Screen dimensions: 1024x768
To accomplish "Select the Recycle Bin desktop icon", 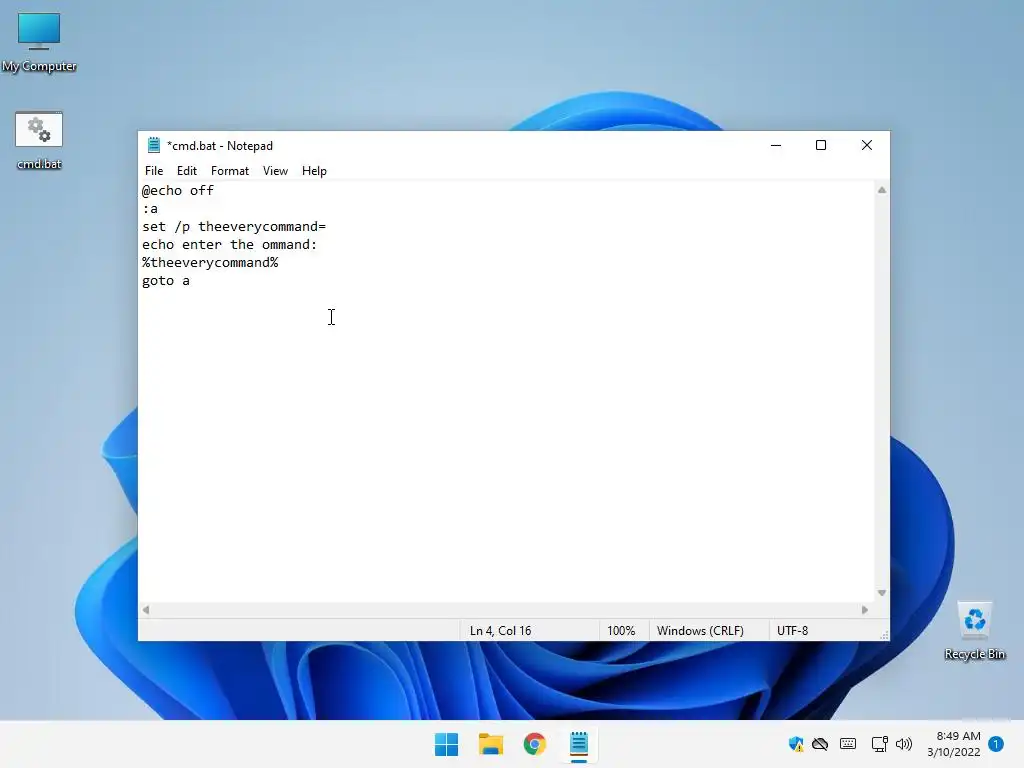I will click(974, 631).
